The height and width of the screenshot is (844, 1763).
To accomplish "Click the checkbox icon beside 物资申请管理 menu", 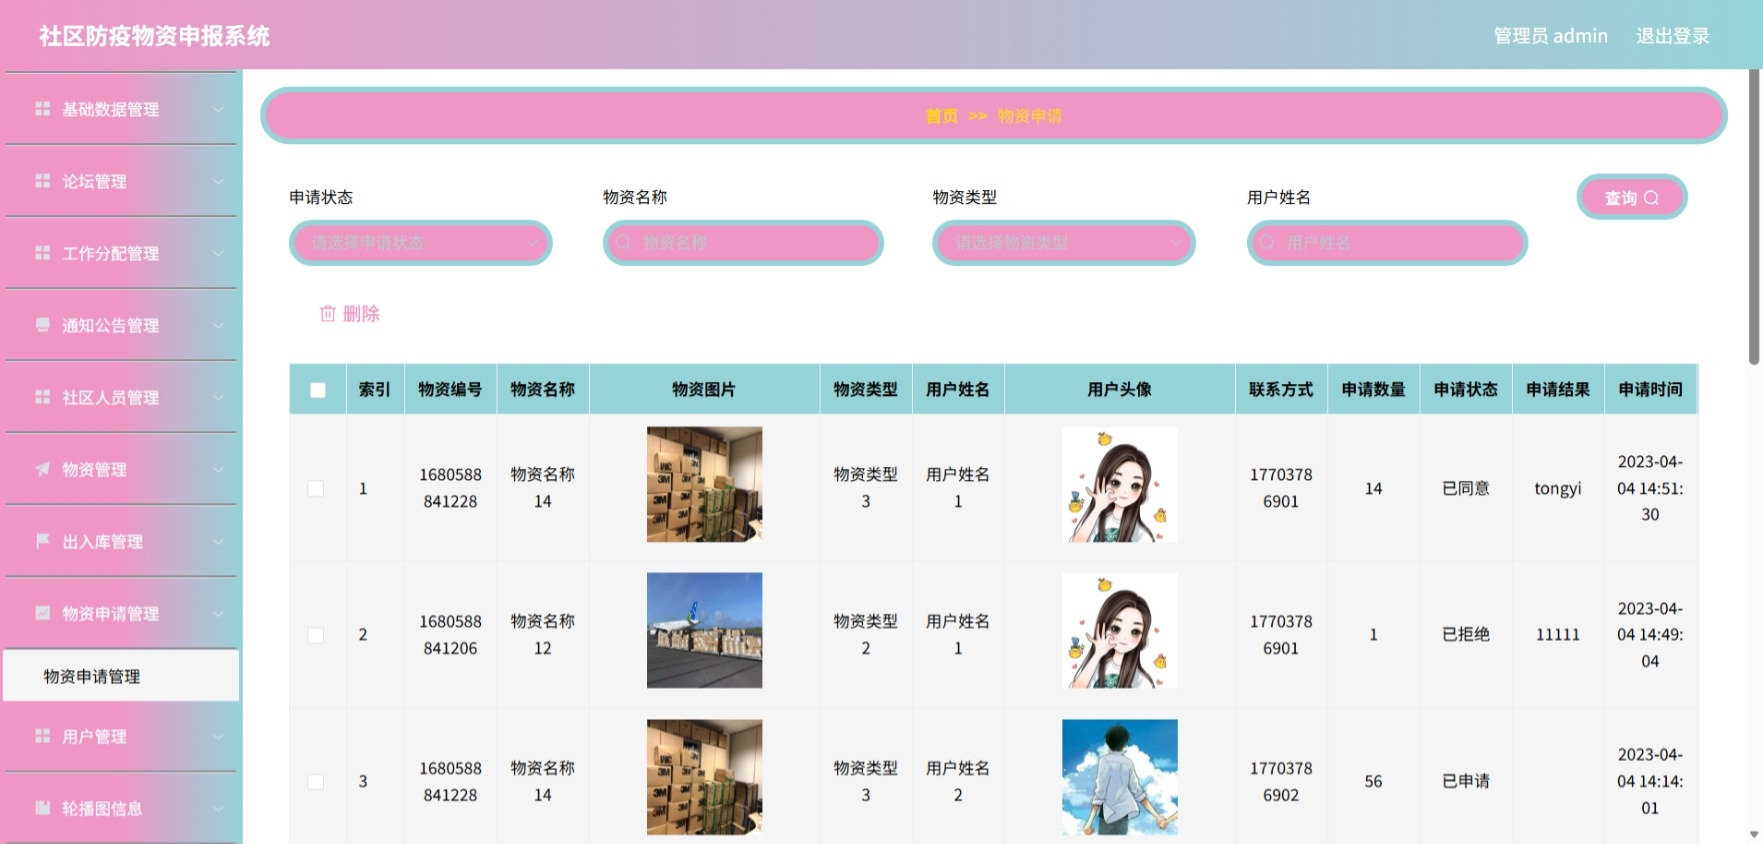I will [x=42, y=613].
